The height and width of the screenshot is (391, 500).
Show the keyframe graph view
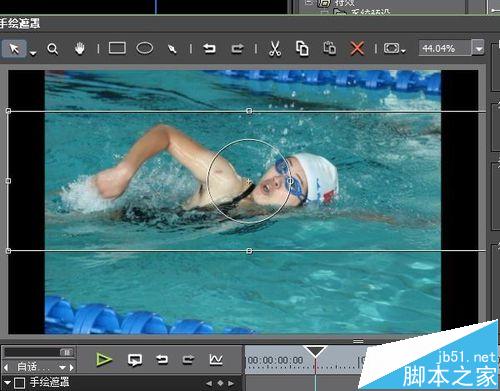coord(216,360)
